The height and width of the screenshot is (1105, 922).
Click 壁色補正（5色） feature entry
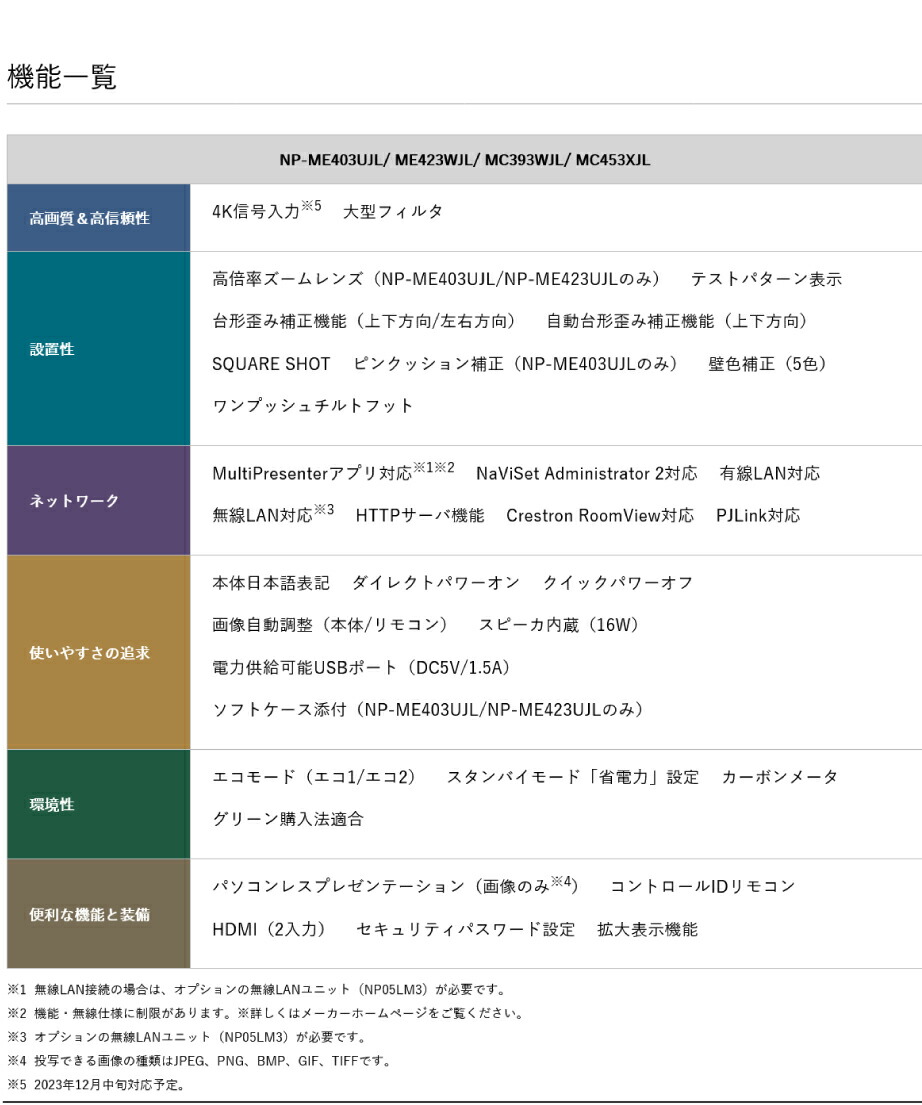click(x=768, y=364)
